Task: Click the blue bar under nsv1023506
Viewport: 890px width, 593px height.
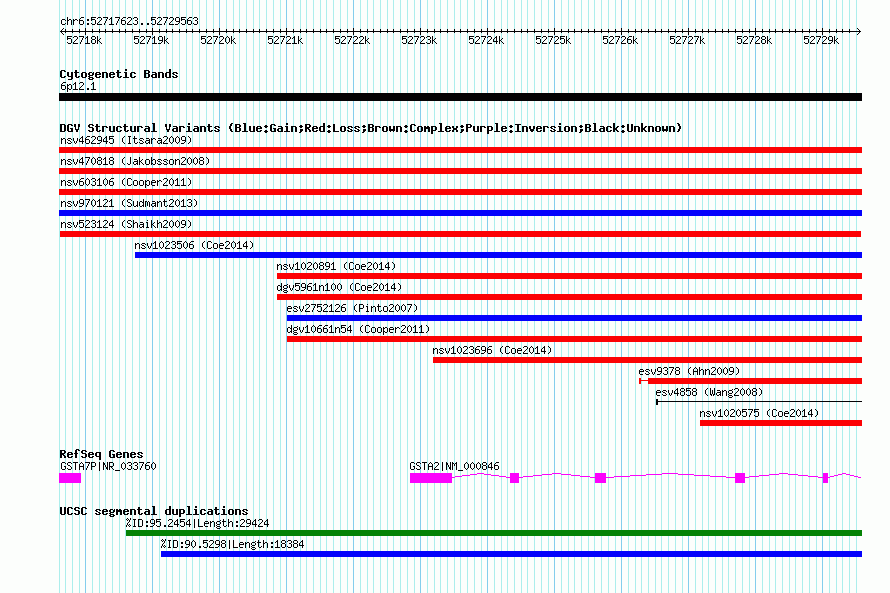Action: click(x=498, y=255)
